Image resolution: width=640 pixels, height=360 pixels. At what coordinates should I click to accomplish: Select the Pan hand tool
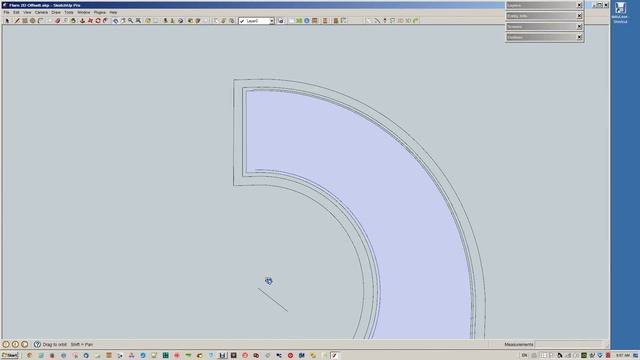[123, 20]
